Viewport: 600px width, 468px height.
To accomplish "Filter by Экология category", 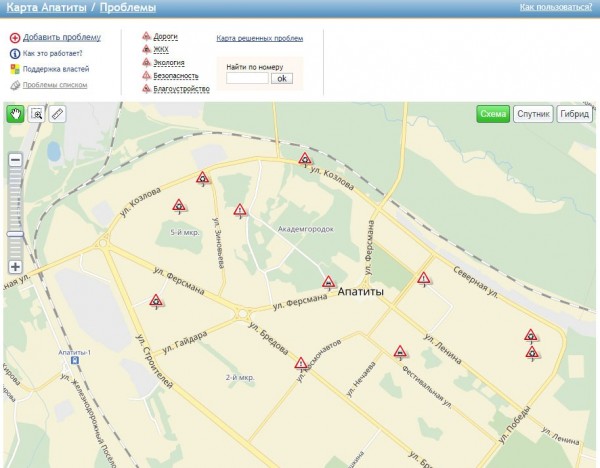I will click(x=169, y=62).
